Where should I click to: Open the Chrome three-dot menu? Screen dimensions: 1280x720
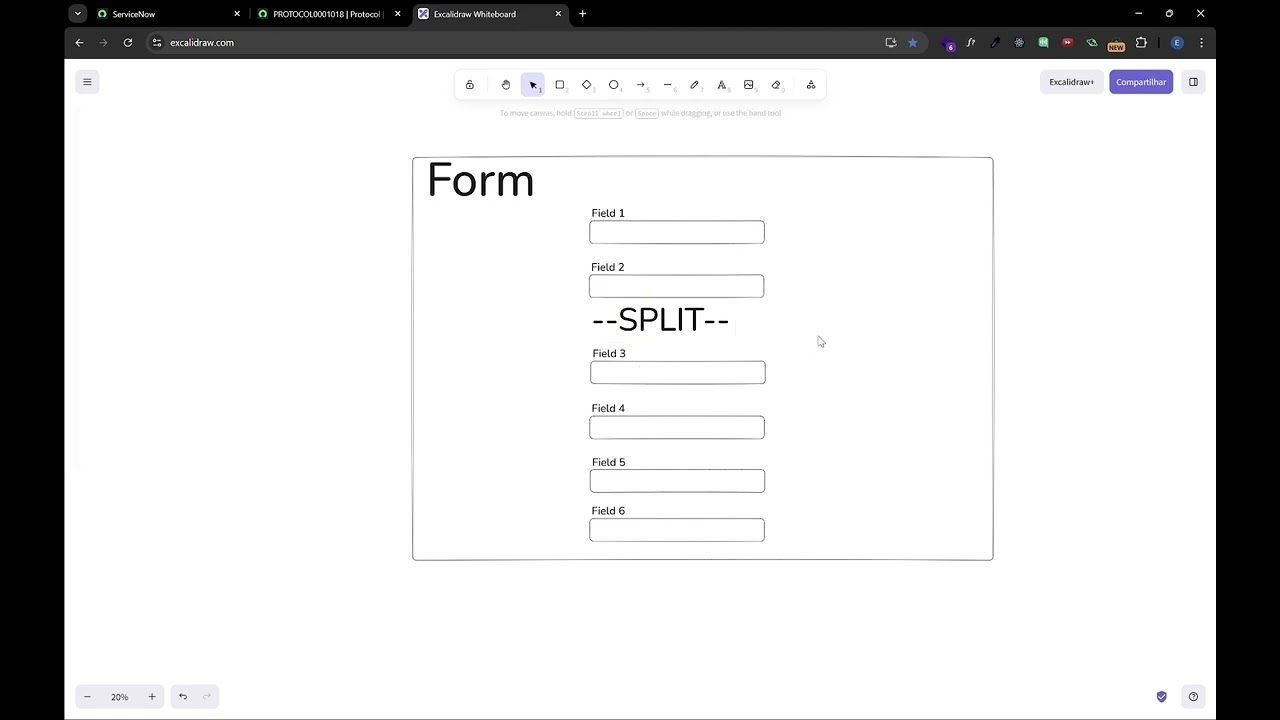(1201, 43)
